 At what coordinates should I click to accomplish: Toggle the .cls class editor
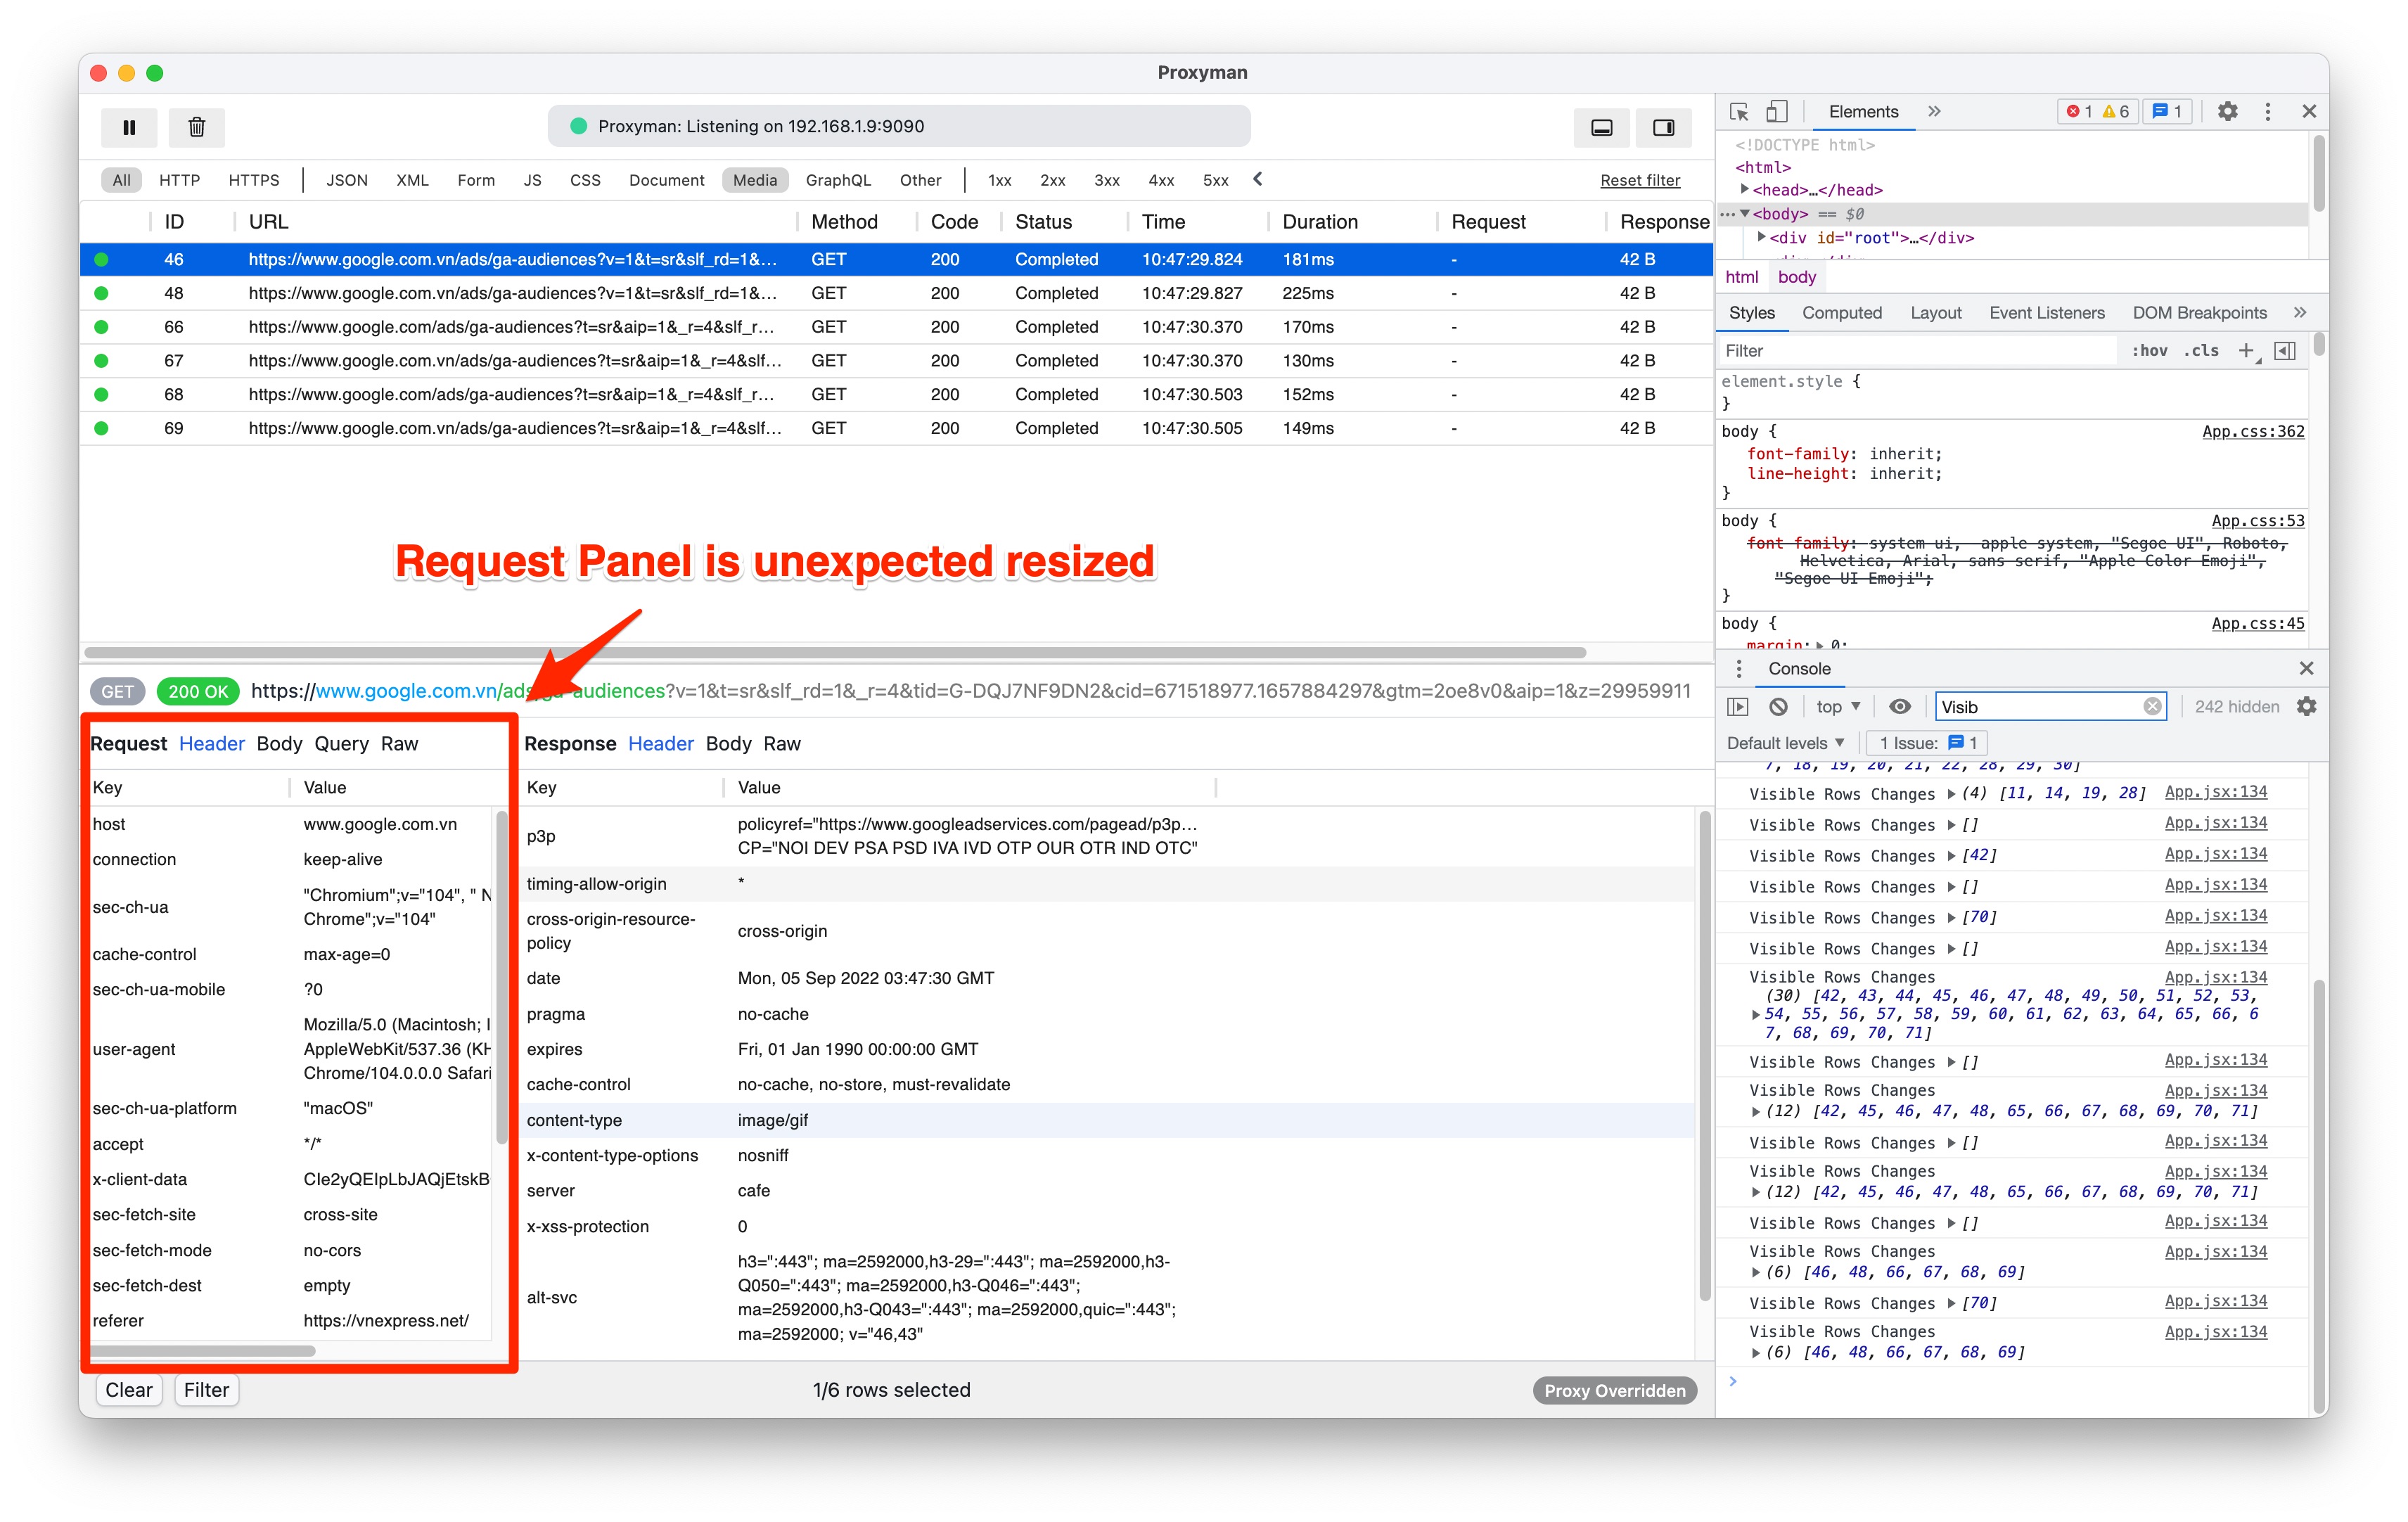(x=2201, y=350)
